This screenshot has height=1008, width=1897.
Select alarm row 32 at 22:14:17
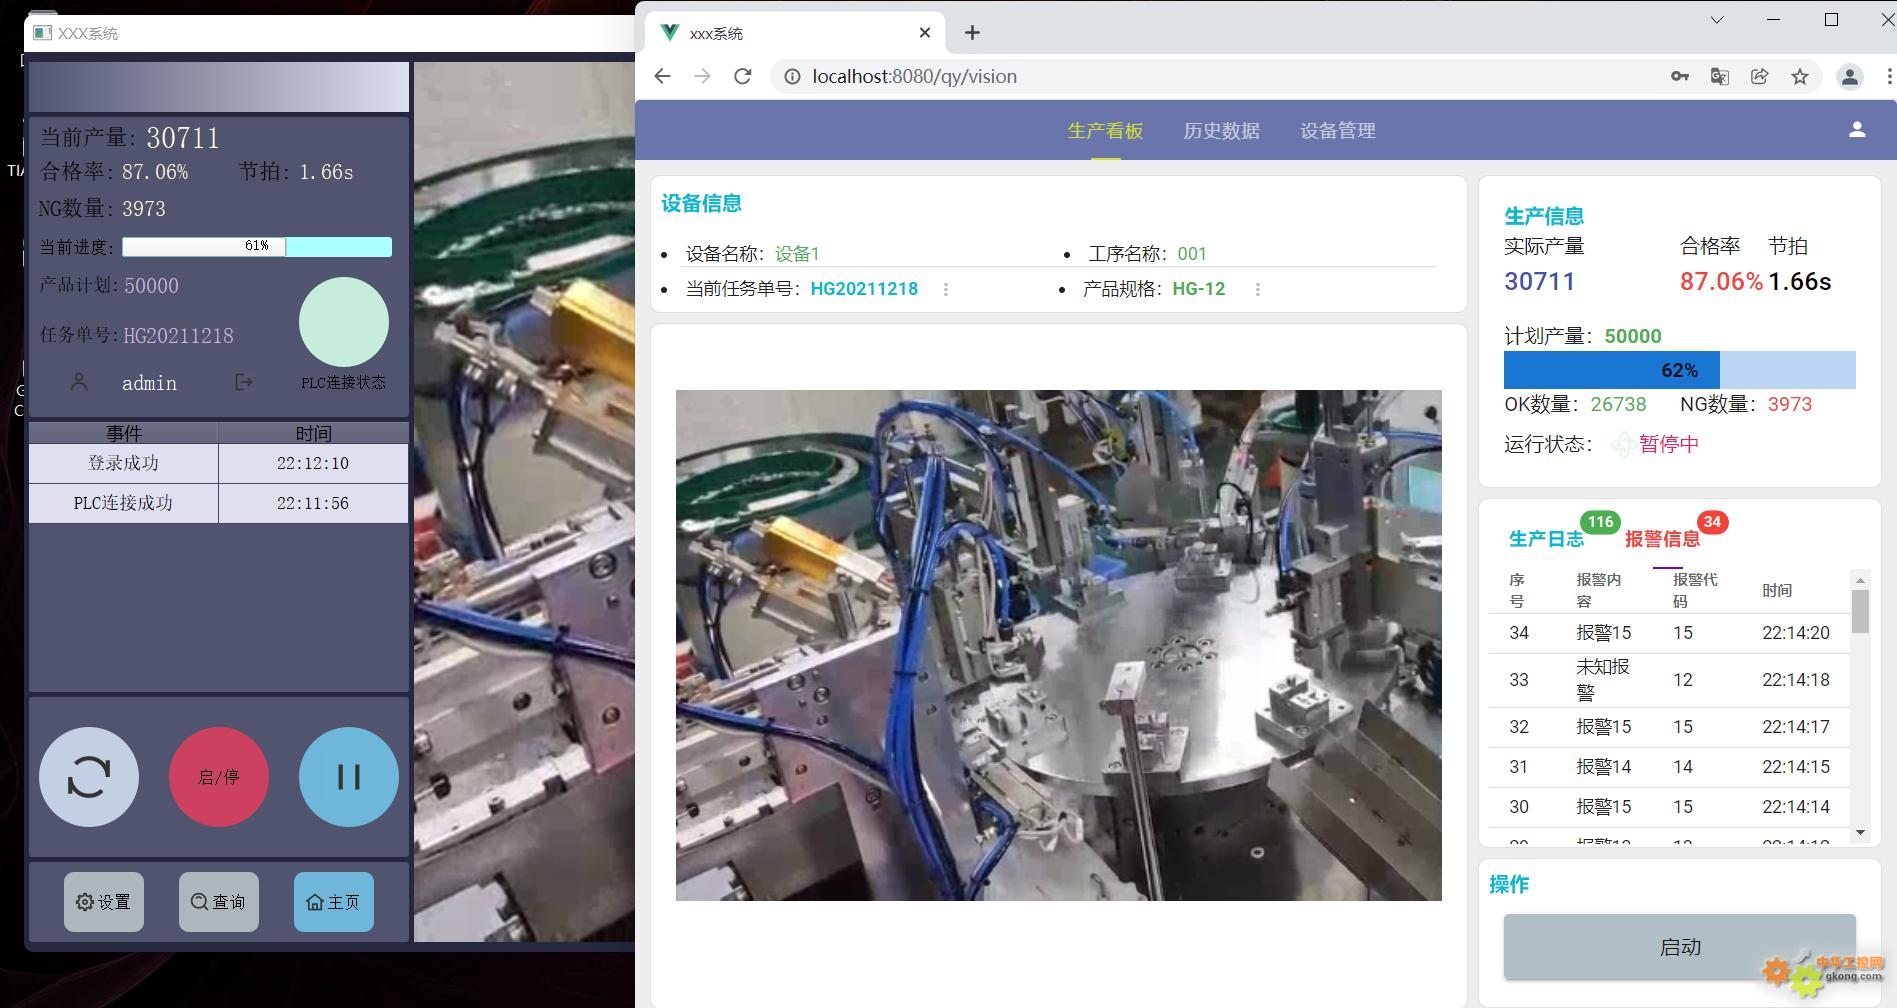(x=1668, y=727)
